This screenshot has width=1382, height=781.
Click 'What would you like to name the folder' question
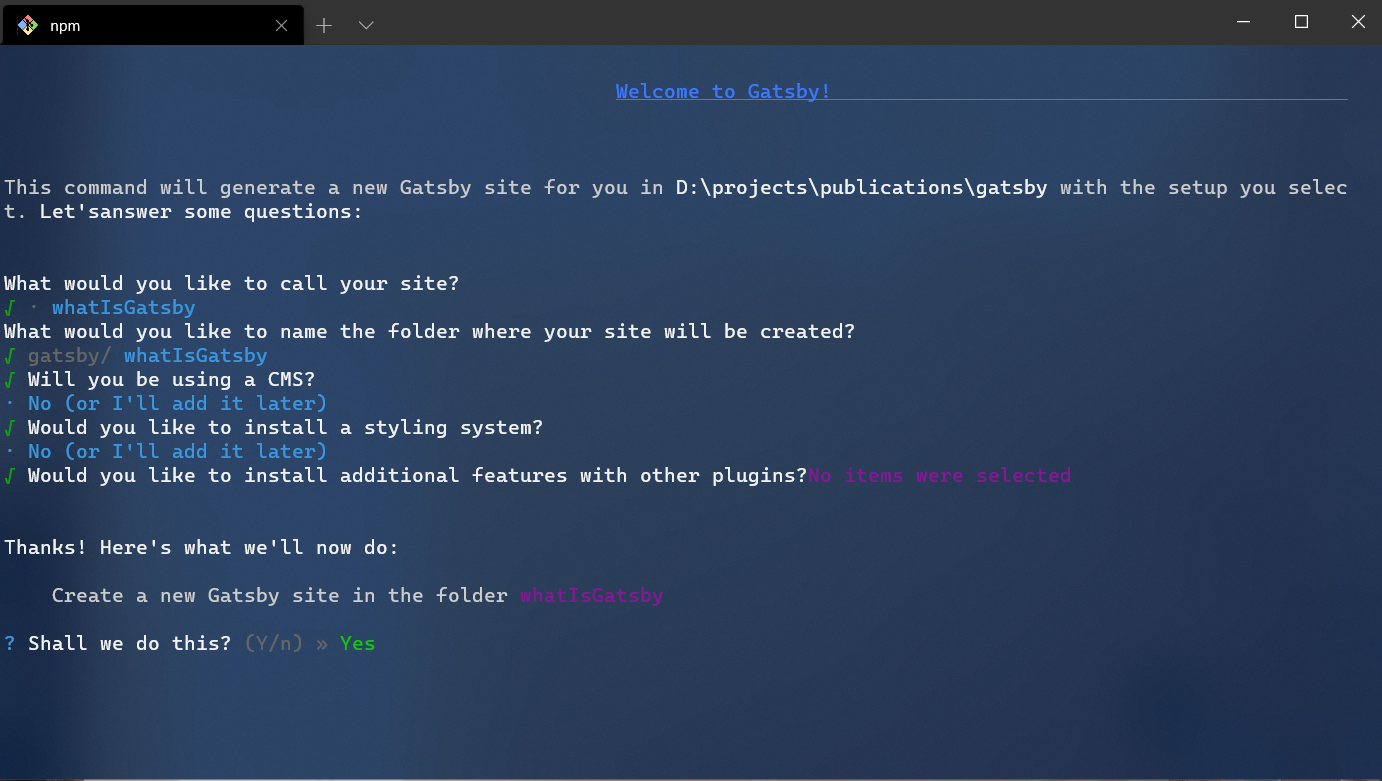(x=430, y=332)
